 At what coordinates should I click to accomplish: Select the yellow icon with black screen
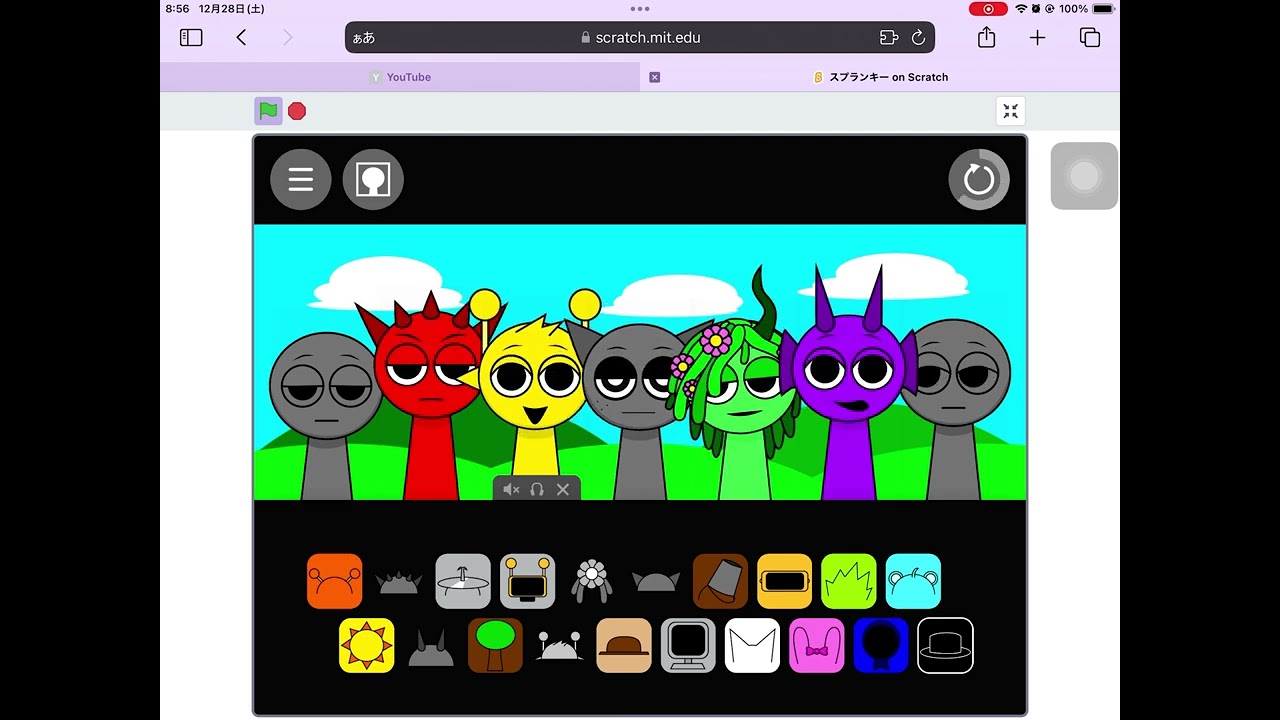coord(785,581)
